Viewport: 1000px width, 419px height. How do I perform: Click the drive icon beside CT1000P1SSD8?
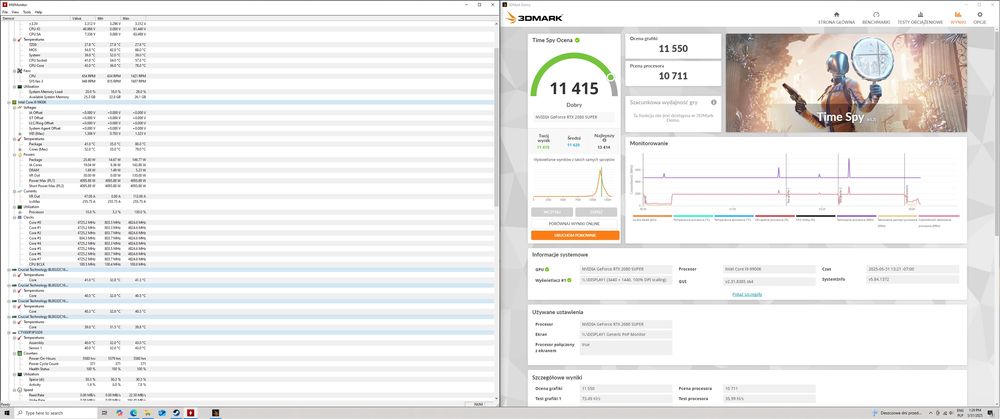pos(14,332)
